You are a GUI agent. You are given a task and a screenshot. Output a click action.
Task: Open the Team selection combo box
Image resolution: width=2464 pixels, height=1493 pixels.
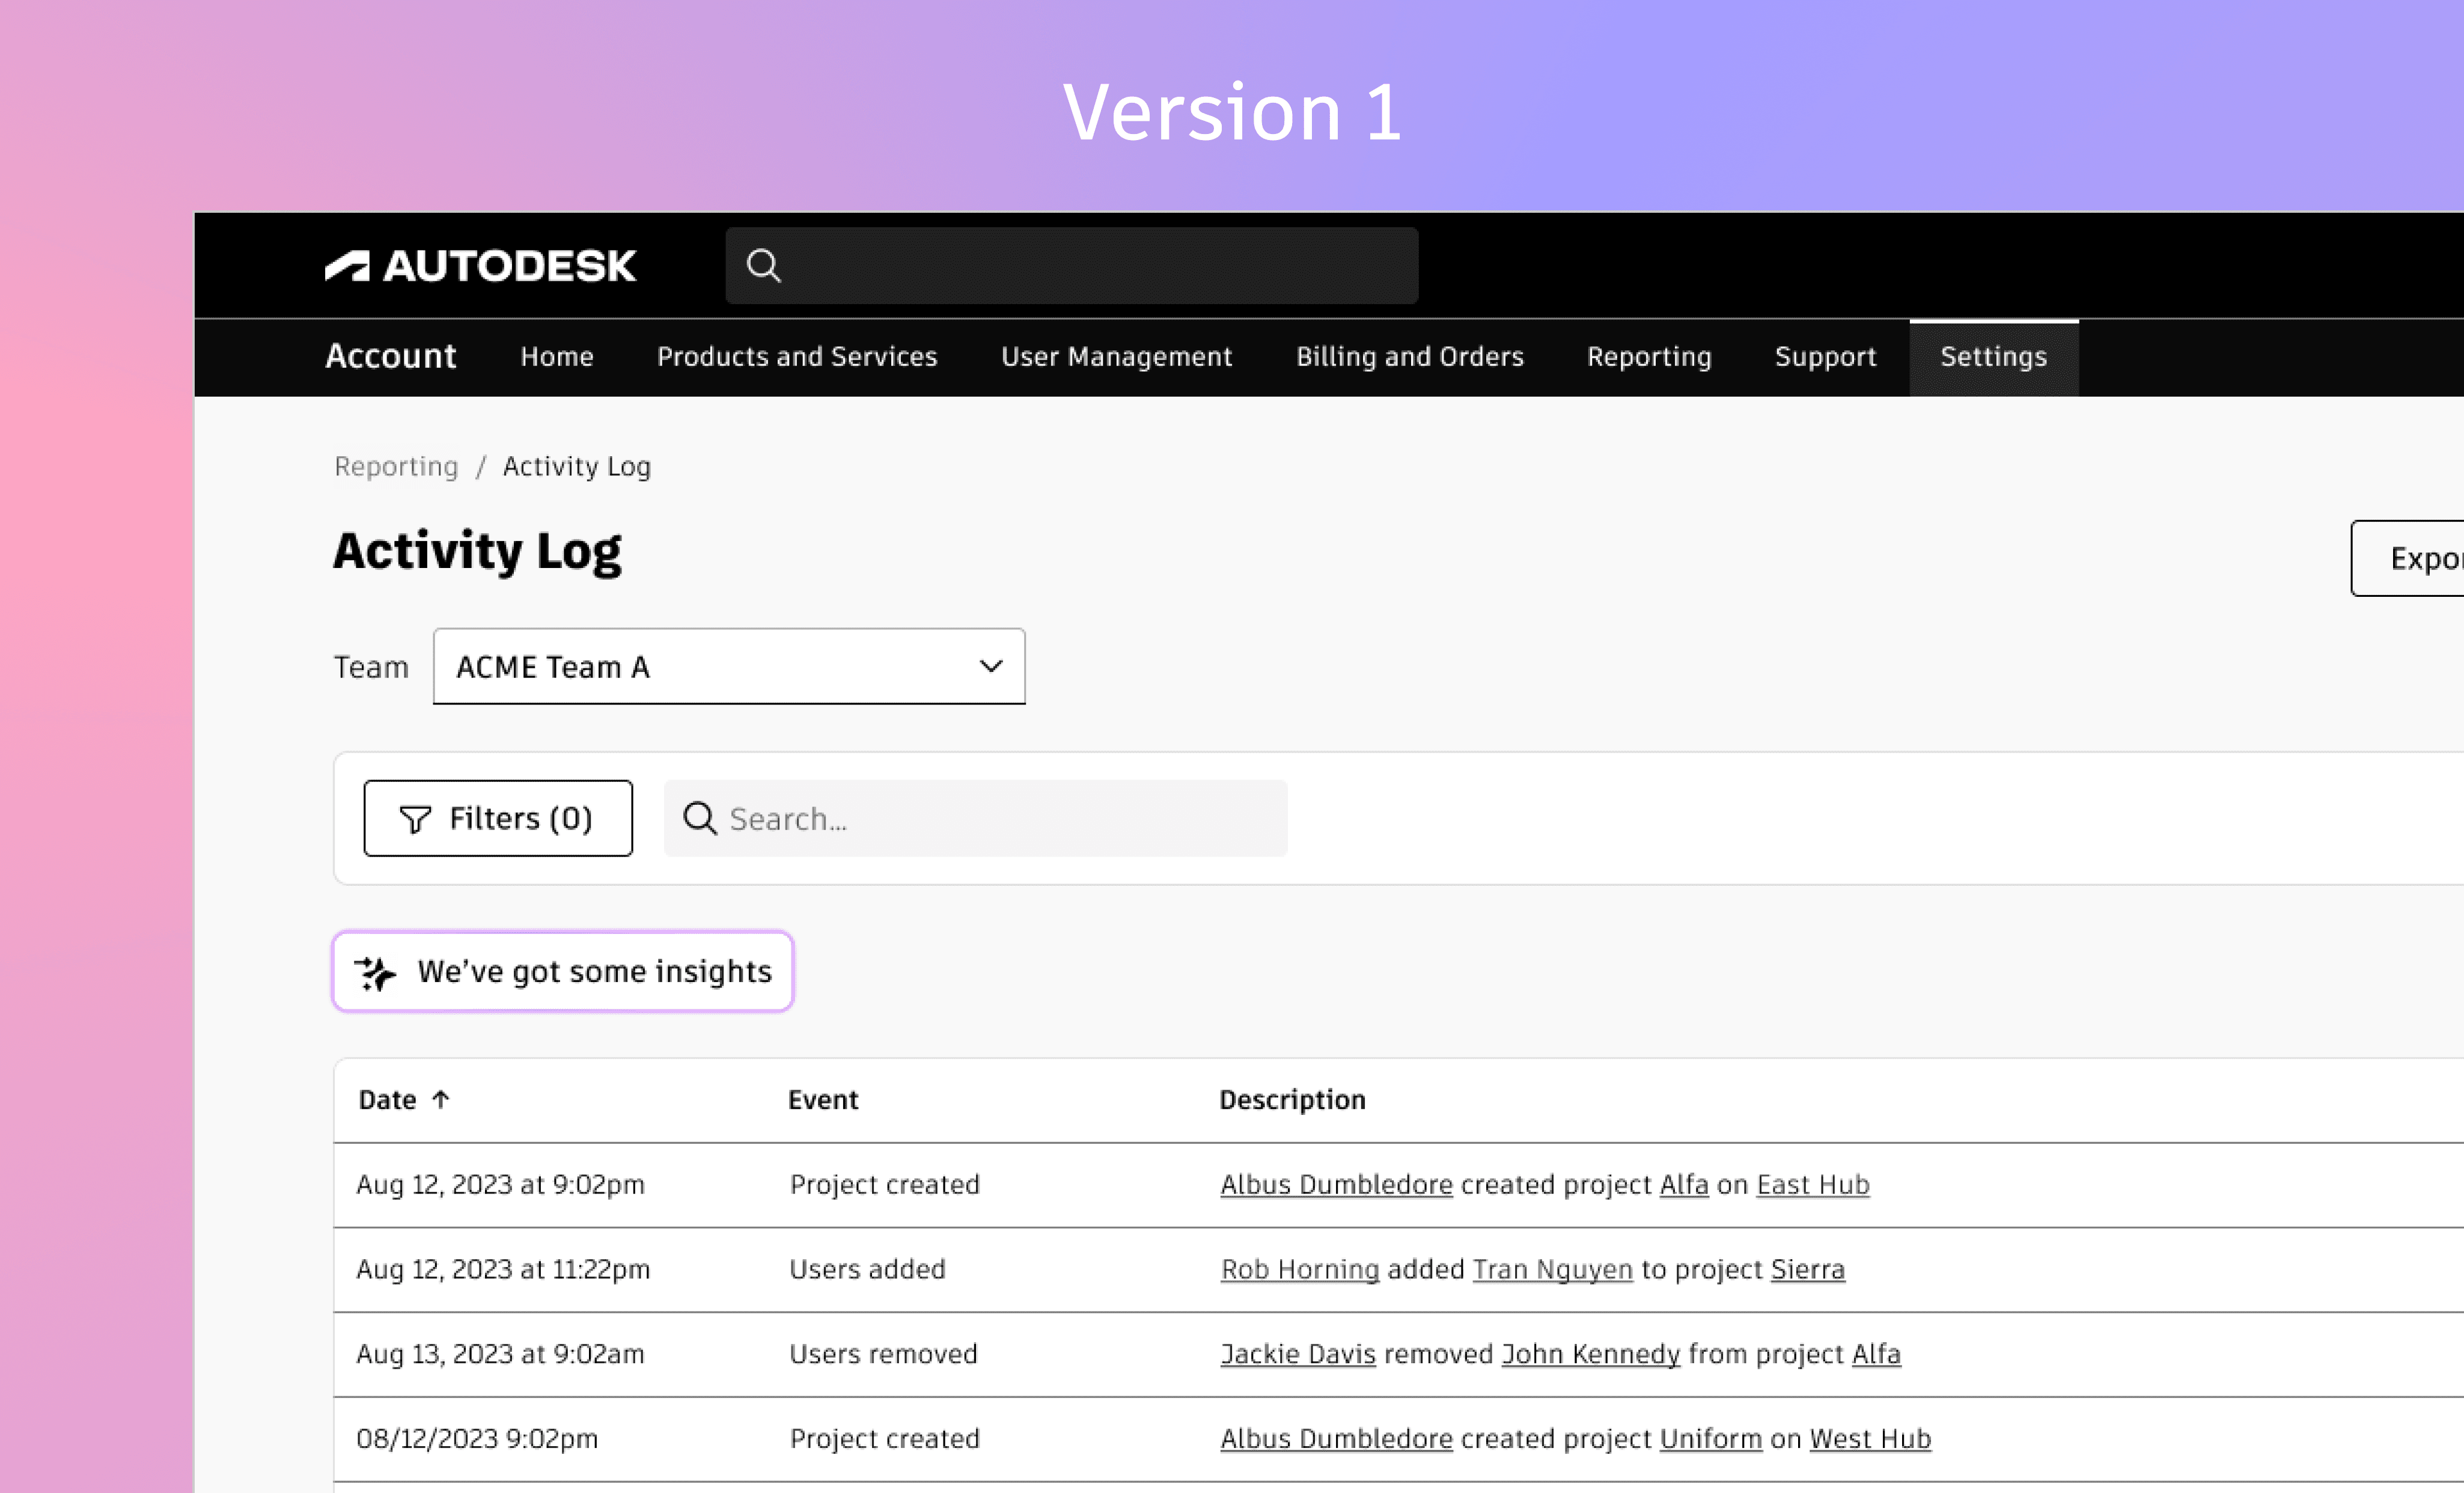click(x=700, y=666)
